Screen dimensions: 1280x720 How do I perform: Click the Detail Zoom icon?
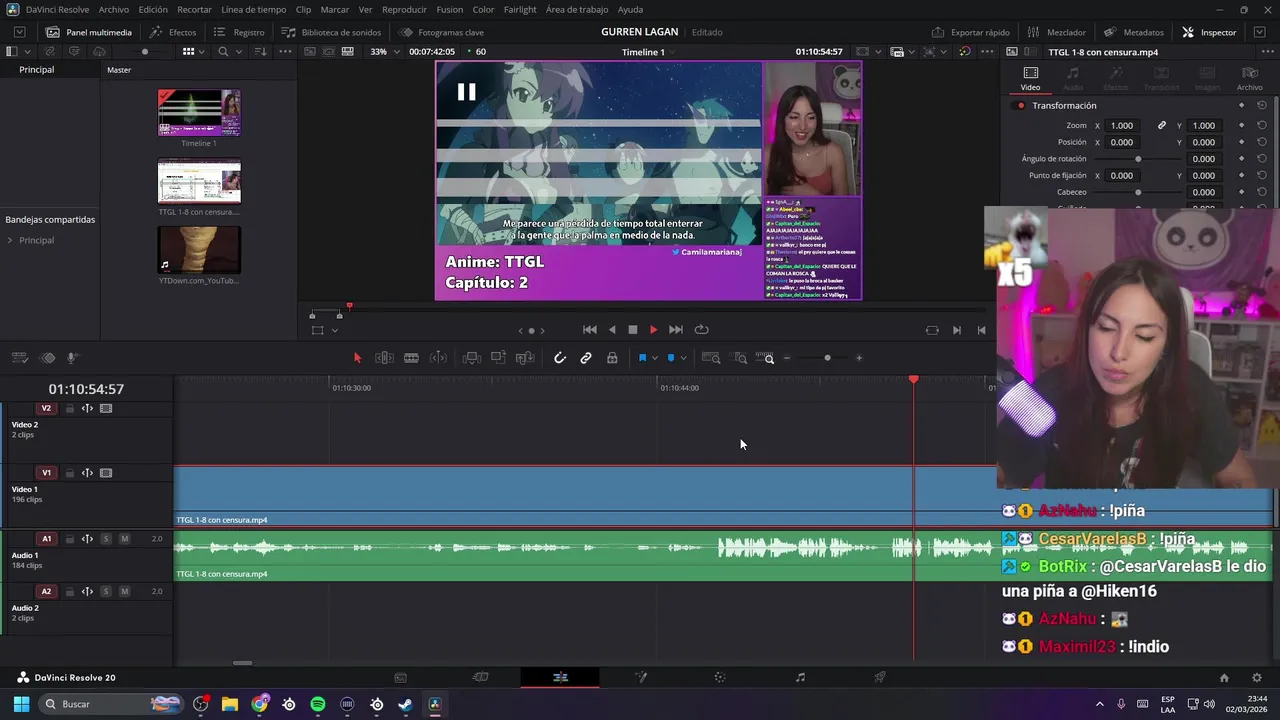click(x=740, y=358)
